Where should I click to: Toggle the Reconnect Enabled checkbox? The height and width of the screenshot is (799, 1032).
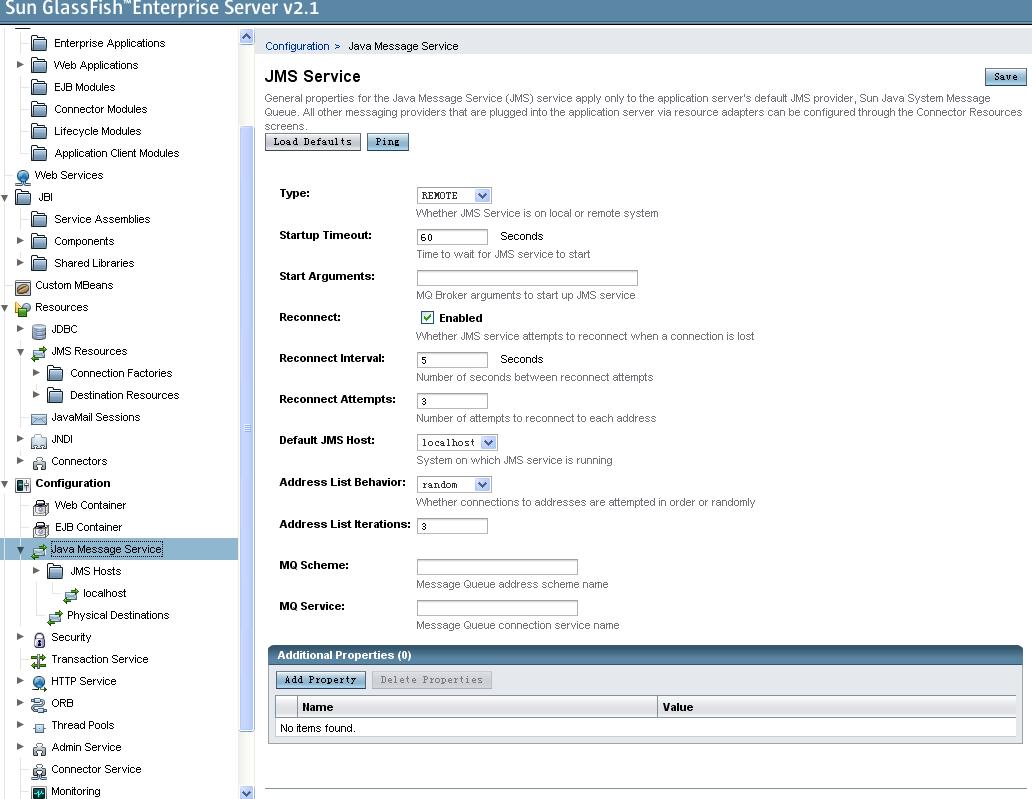coord(427,318)
